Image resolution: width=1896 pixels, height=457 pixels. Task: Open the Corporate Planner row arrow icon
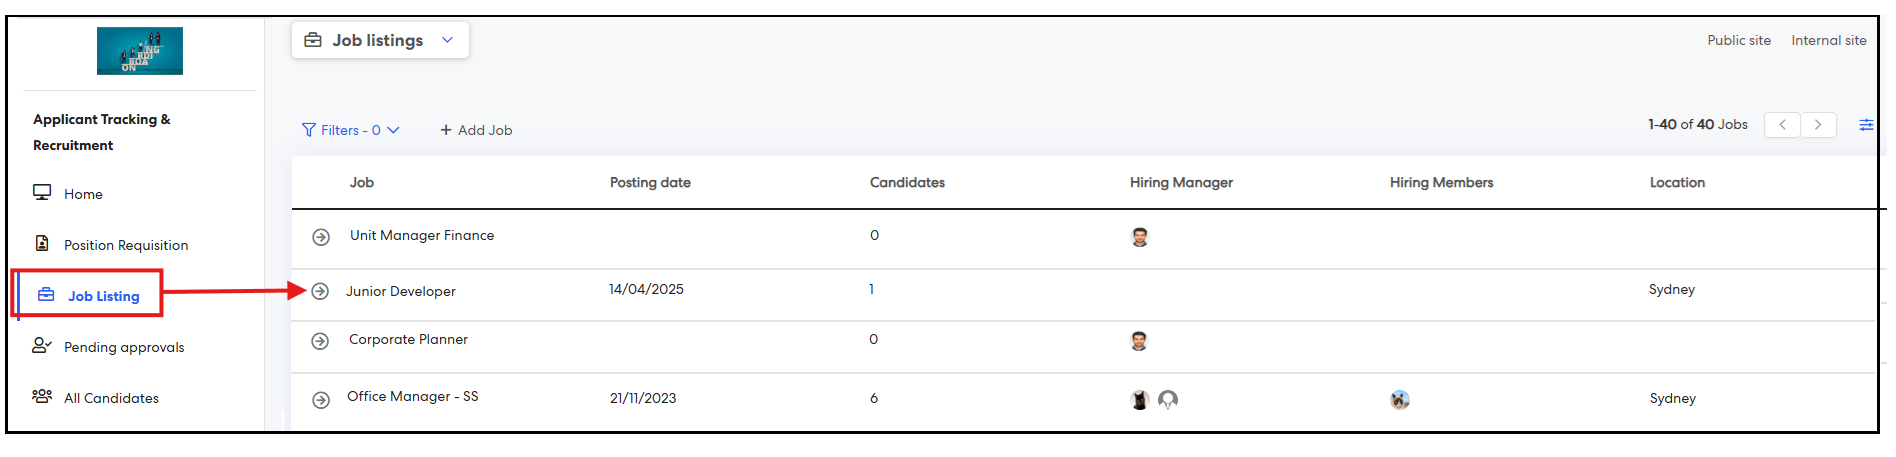[320, 341]
